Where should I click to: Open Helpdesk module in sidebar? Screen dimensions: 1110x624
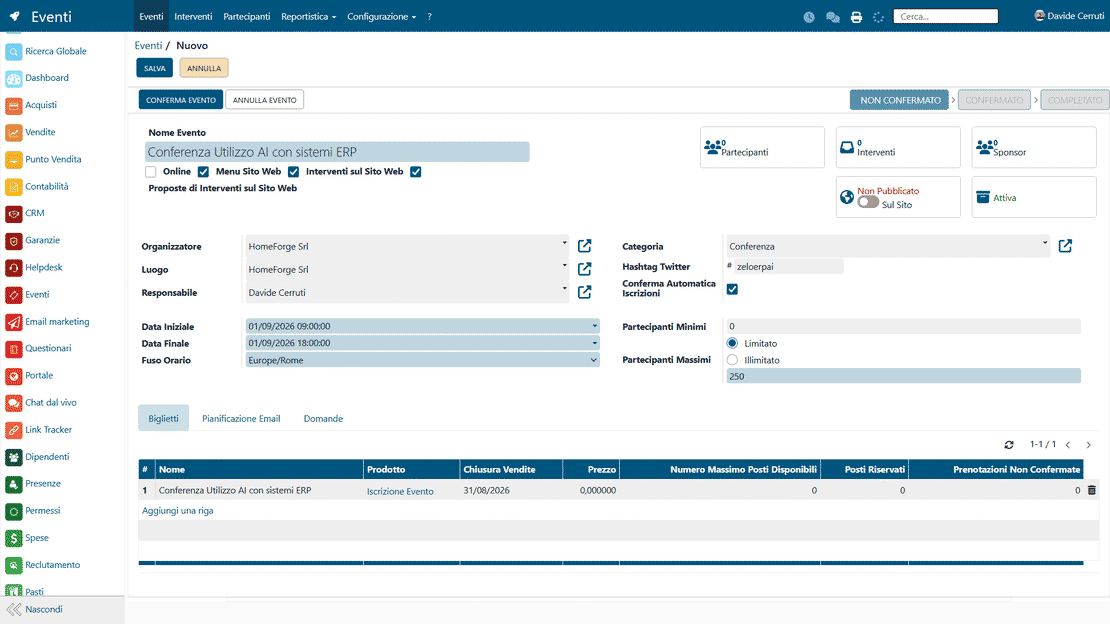pos(34,268)
